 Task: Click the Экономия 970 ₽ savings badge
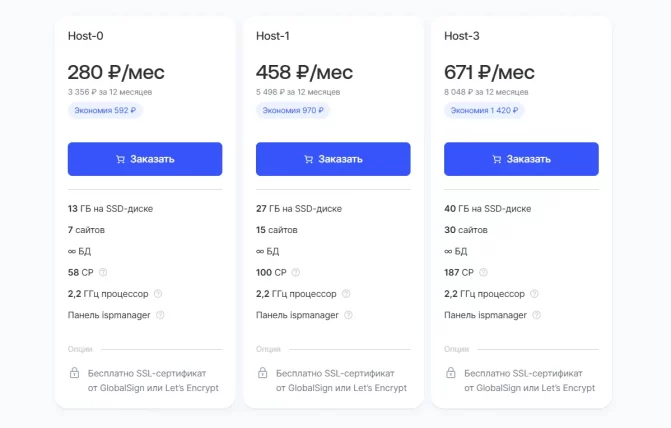(x=293, y=110)
